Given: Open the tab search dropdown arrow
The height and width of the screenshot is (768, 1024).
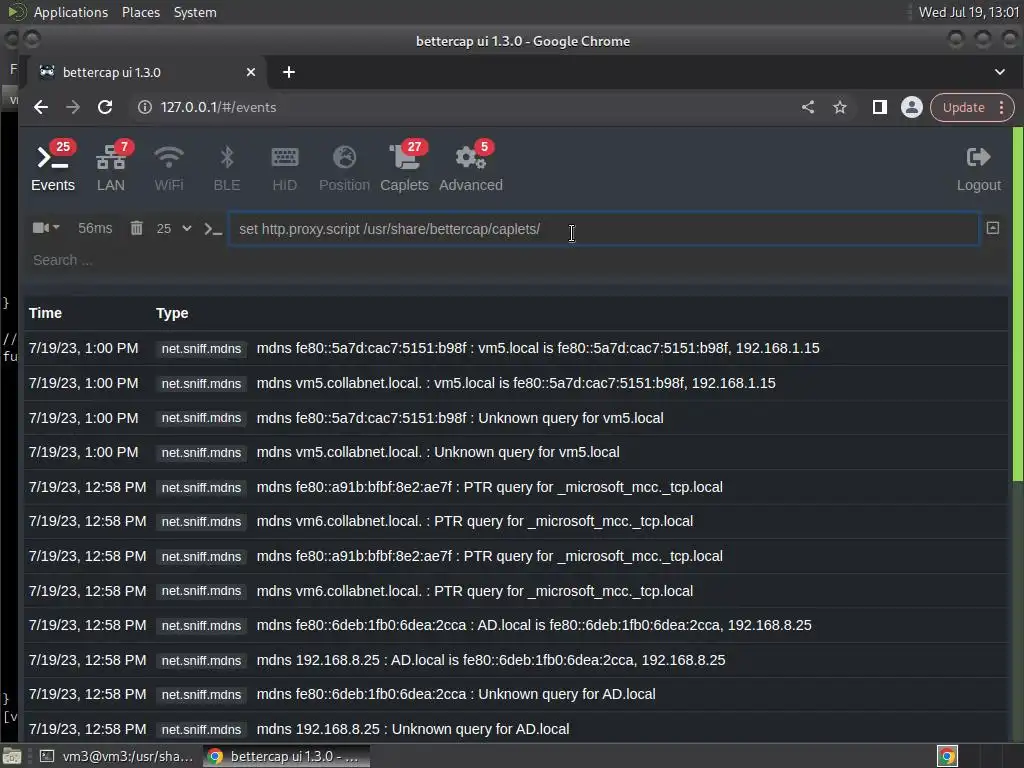Looking at the screenshot, I should 1000,72.
